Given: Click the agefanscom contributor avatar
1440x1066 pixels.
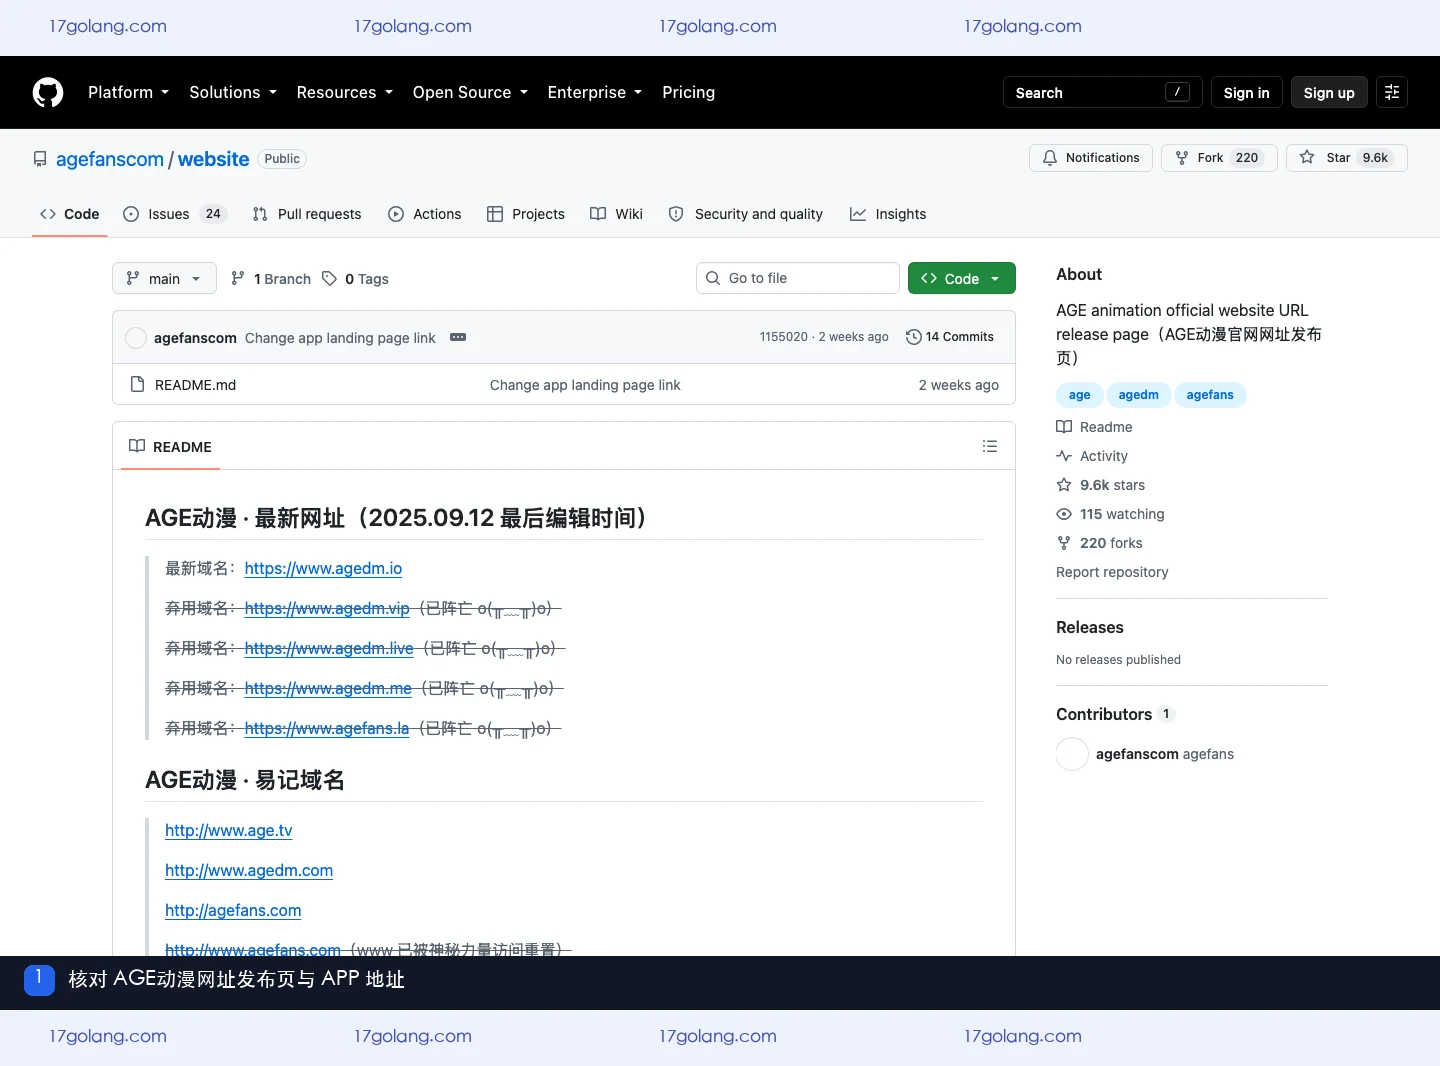Looking at the screenshot, I should click(1072, 754).
